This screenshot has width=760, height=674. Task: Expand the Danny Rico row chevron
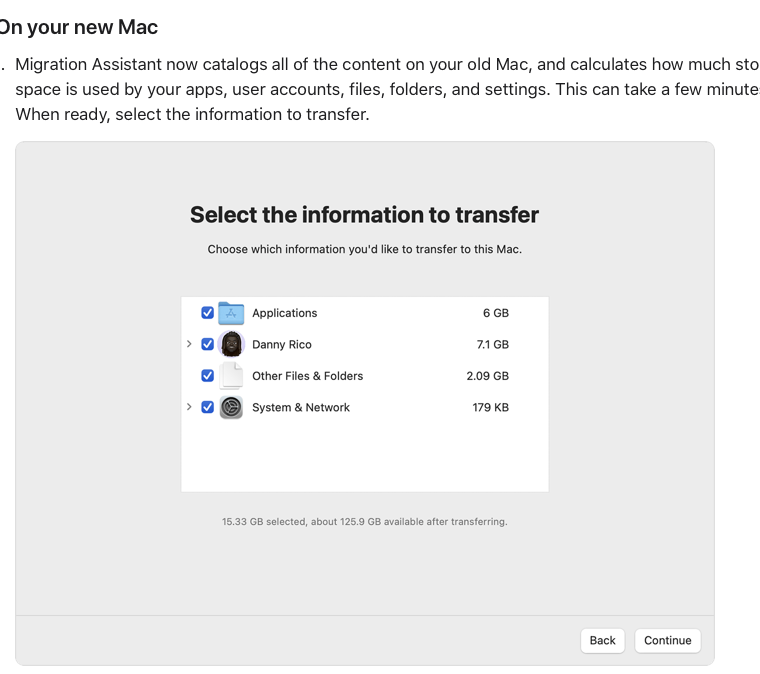coord(189,345)
